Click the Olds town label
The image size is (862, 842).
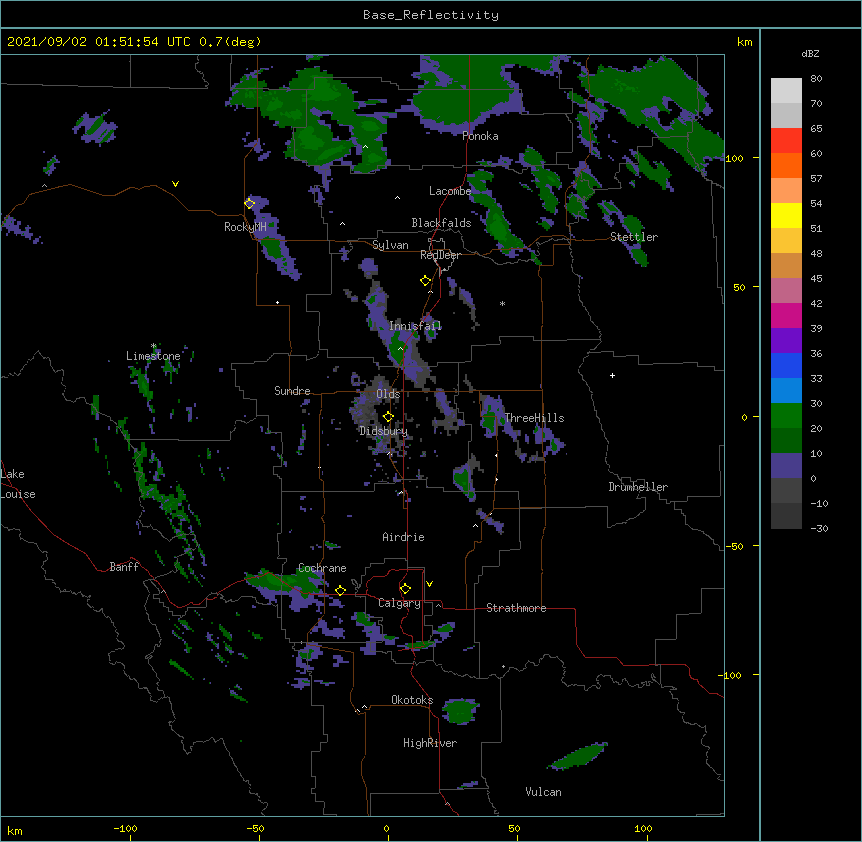[388, 394]
